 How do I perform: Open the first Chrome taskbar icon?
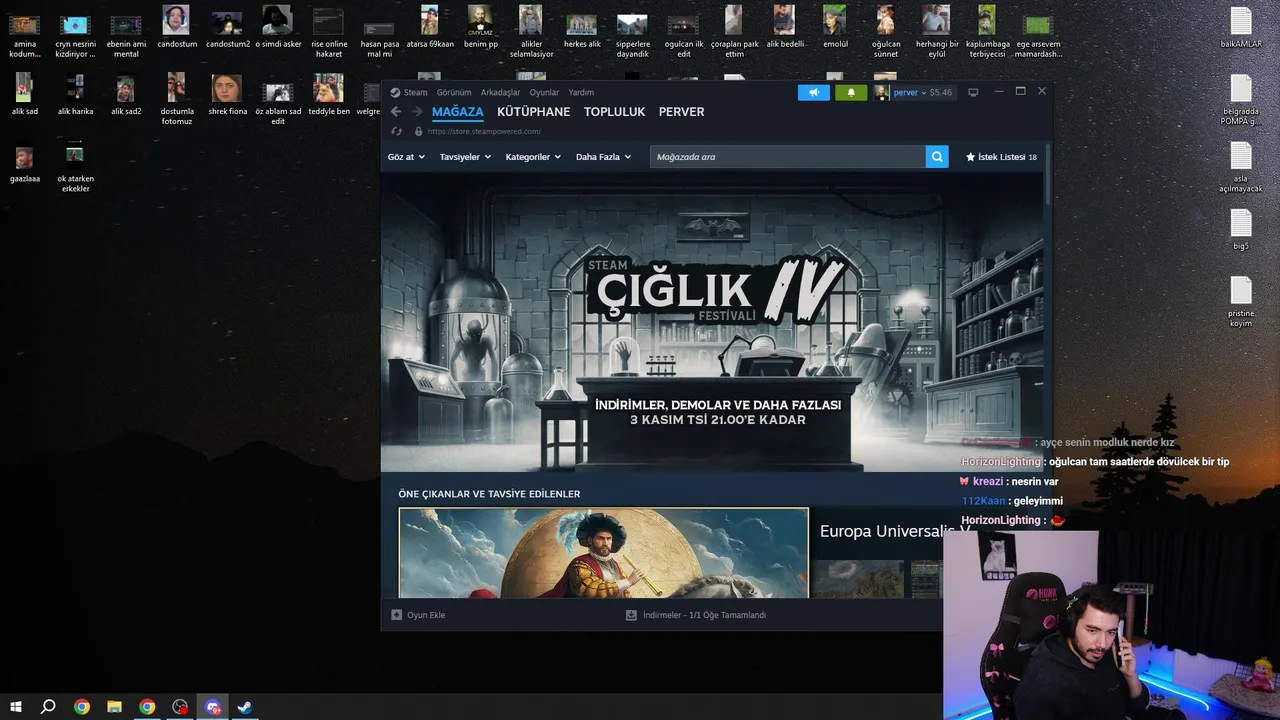[82, 707]
